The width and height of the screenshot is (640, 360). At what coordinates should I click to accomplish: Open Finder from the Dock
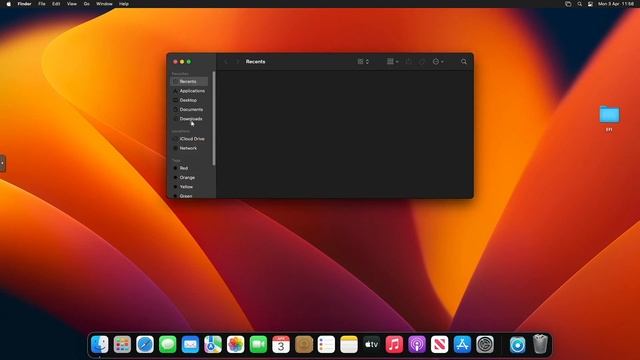[100, 344]
